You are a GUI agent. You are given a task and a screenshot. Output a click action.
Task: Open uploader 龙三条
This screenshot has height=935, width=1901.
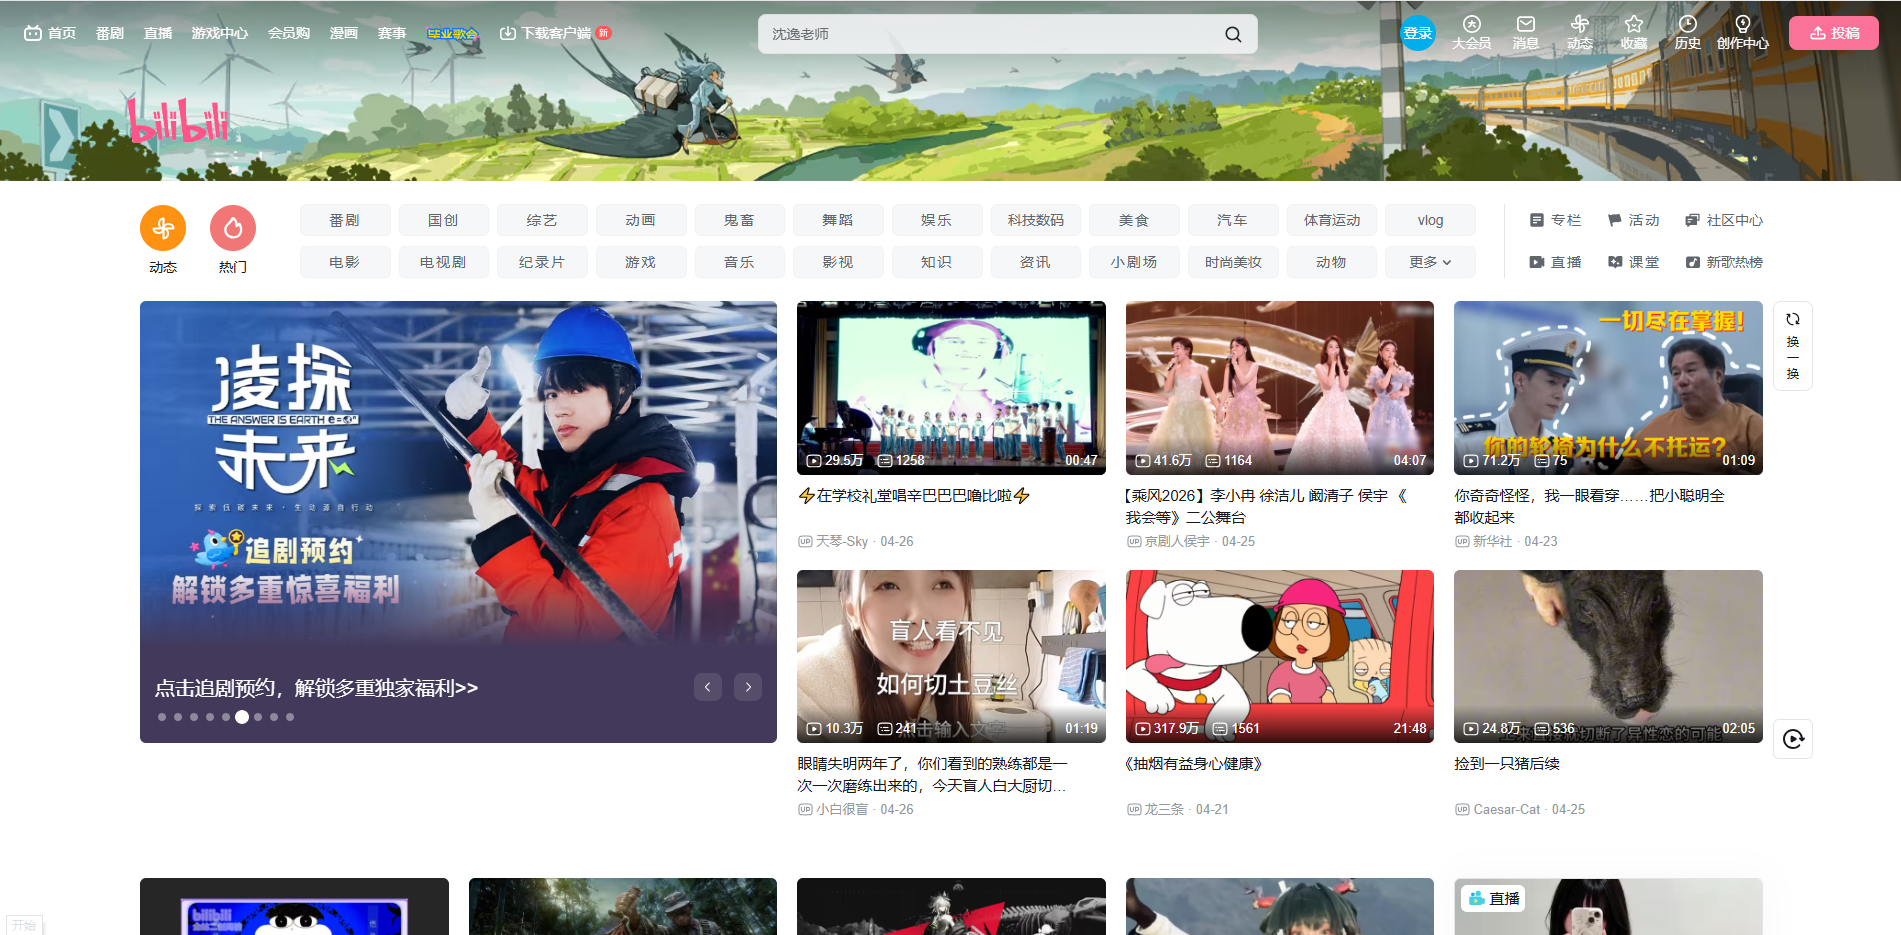tap(1164, 809)
